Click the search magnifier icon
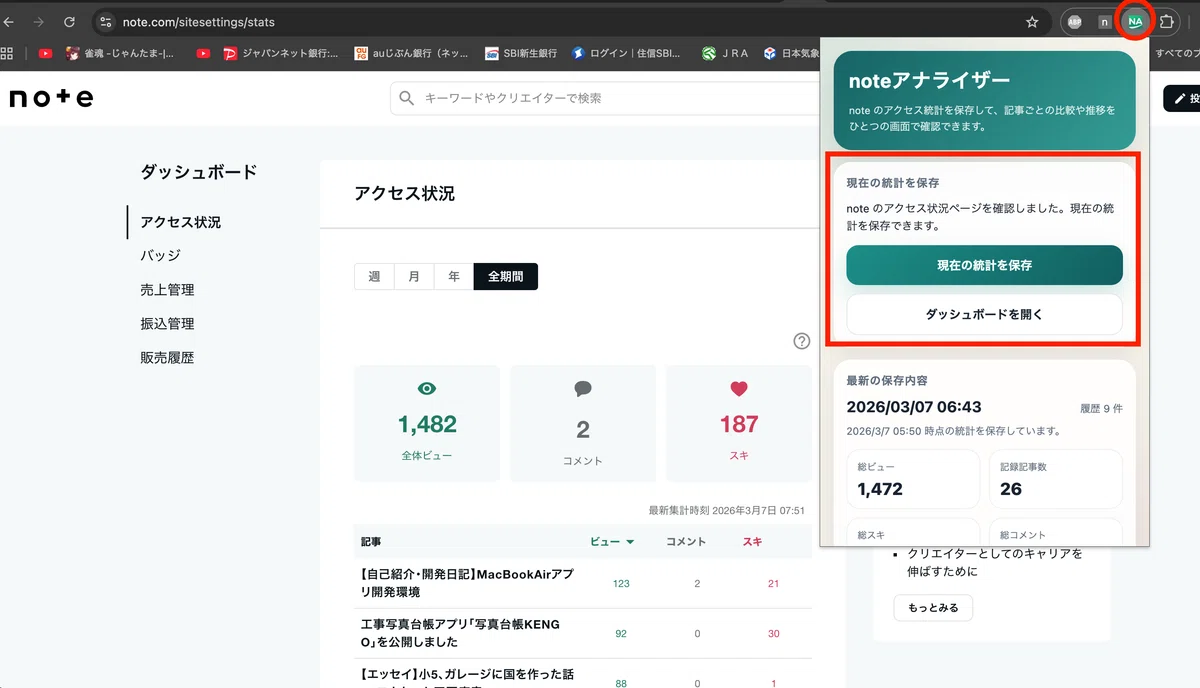Image resolution: width=1200 pixels, height=688 pixels. point(406,98)
